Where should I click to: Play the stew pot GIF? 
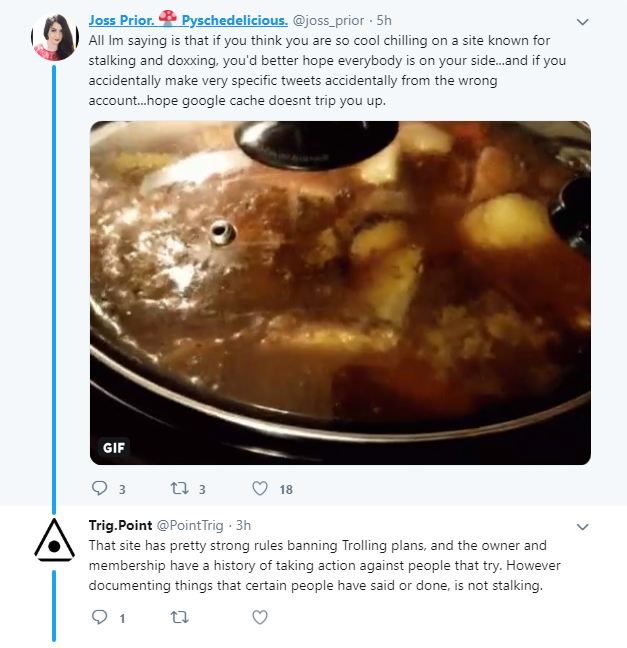pos(340,293)
